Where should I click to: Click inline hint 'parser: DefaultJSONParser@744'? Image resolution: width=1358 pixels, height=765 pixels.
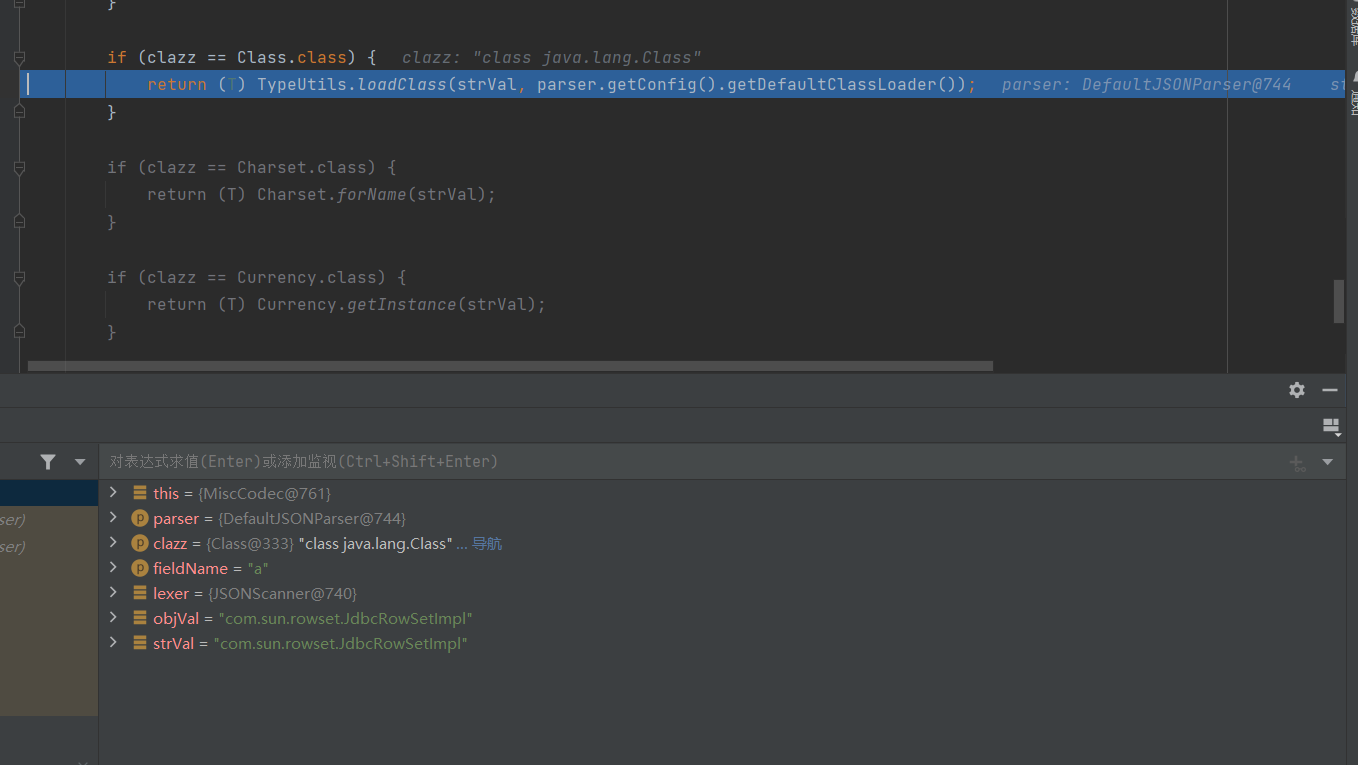pyautogui.click(x=1146, y=85)
